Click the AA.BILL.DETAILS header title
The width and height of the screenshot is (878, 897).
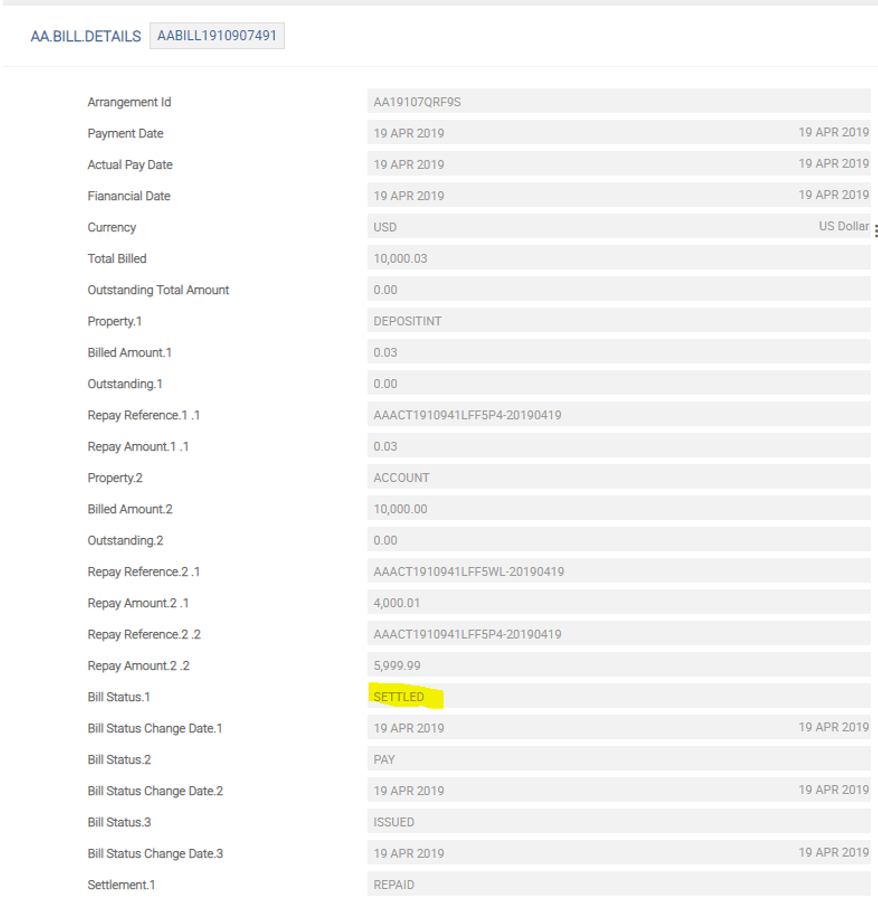click(x=85, y=37)
